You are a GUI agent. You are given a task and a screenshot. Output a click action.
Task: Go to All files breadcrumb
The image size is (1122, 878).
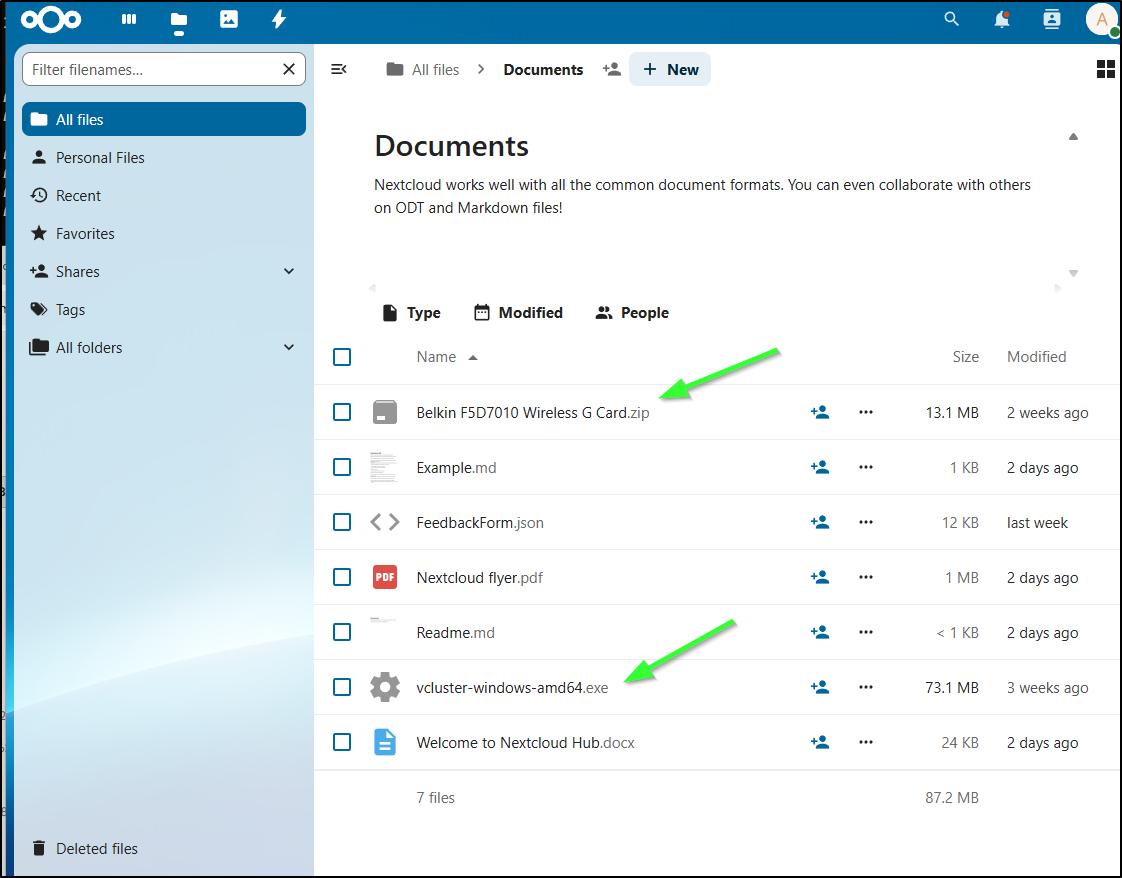[422, 69]
